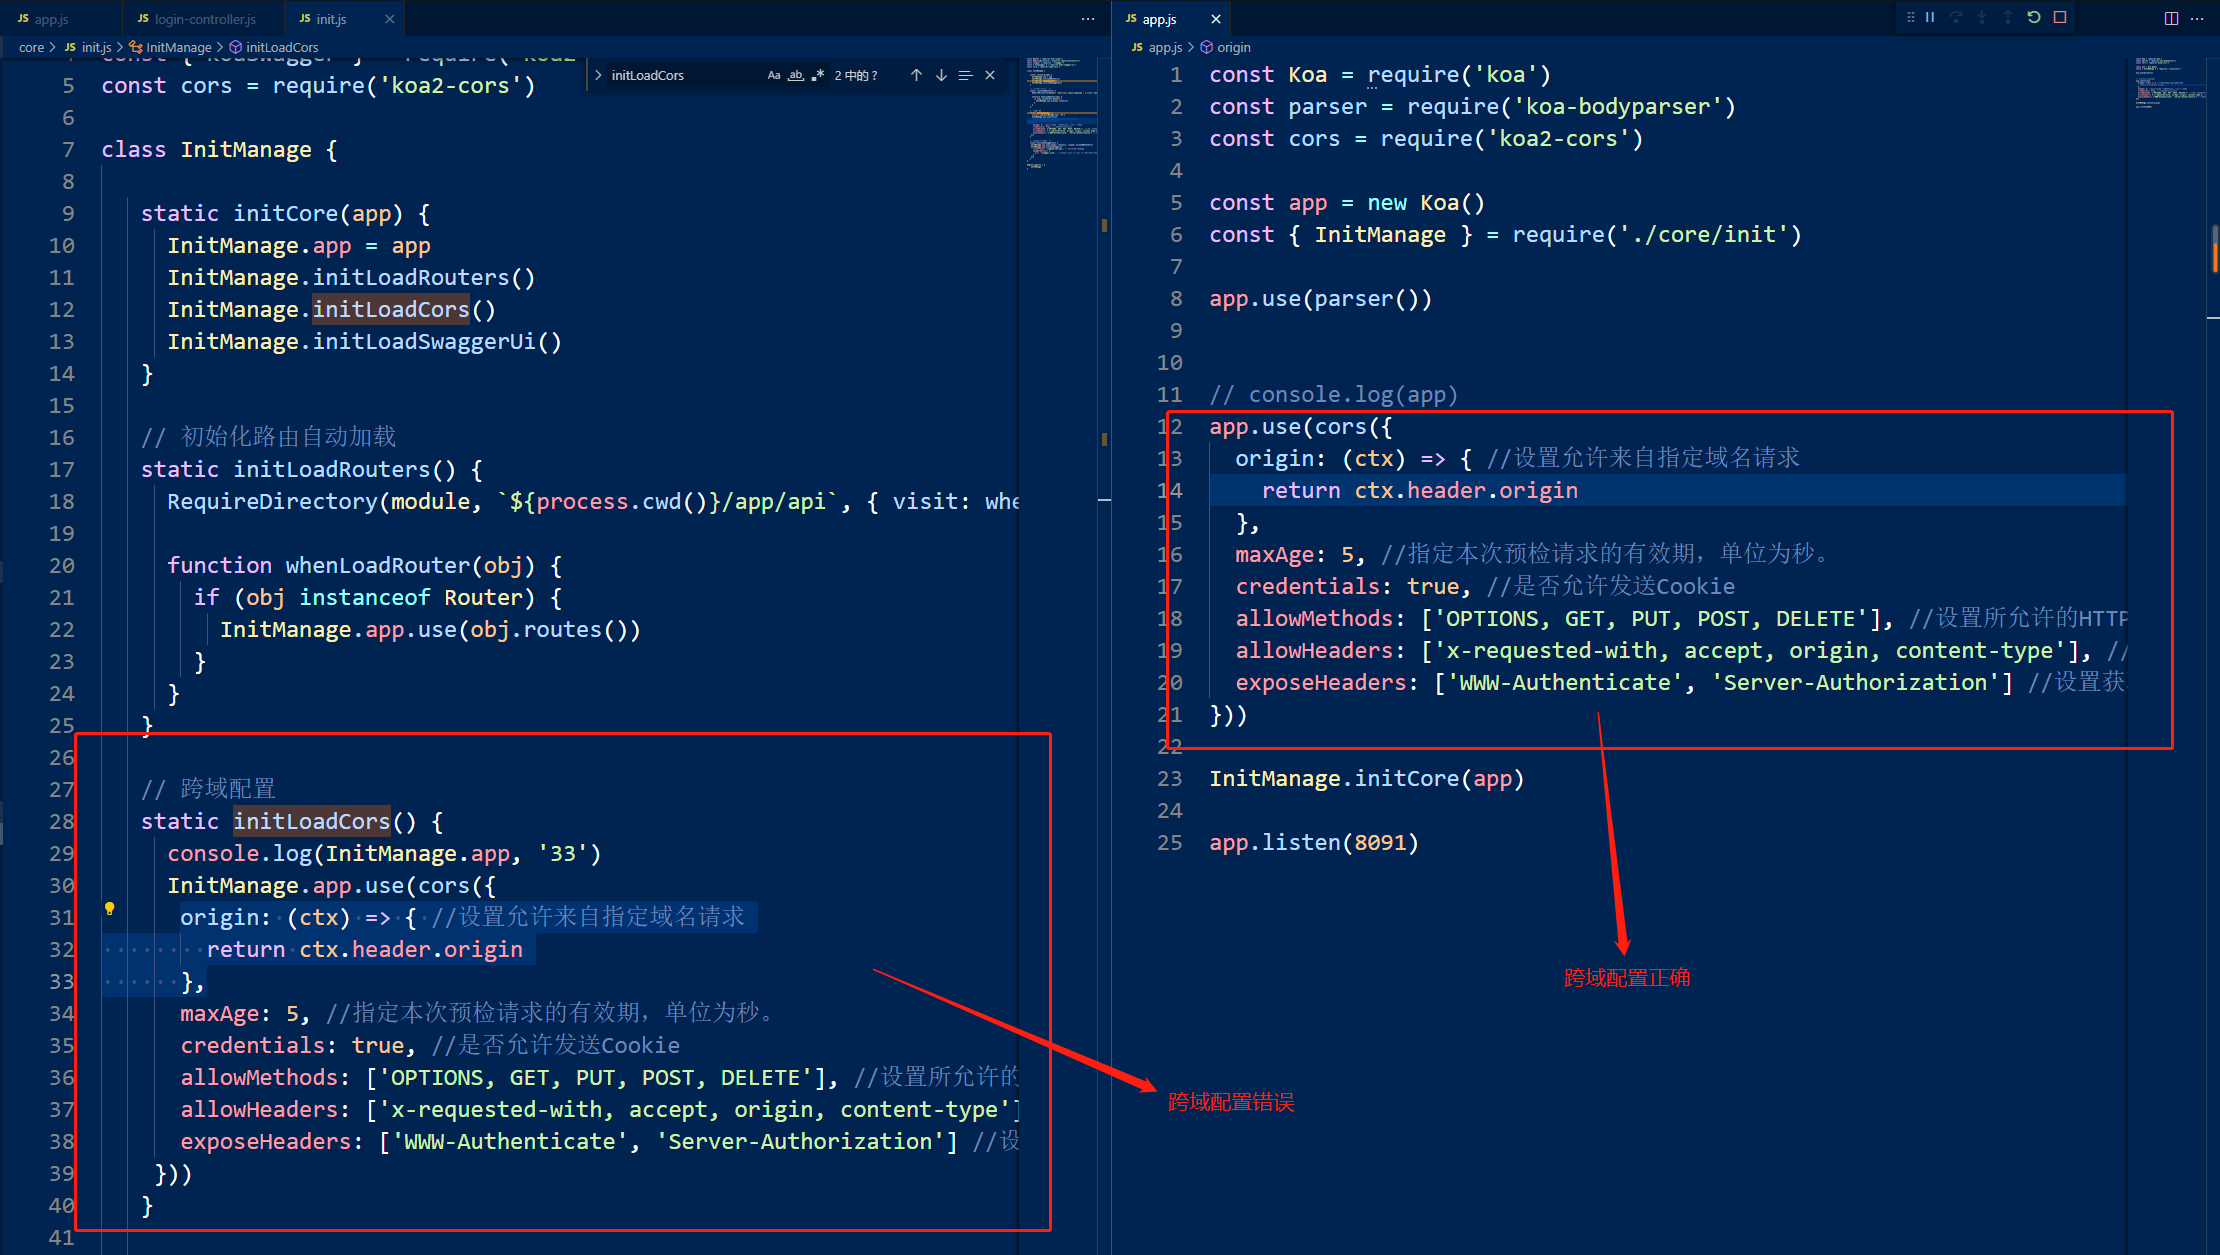This screenshot has width=2220, height=1255.
Task: Close the find widget
Action: pyautogui.click(x=990, y=75)
